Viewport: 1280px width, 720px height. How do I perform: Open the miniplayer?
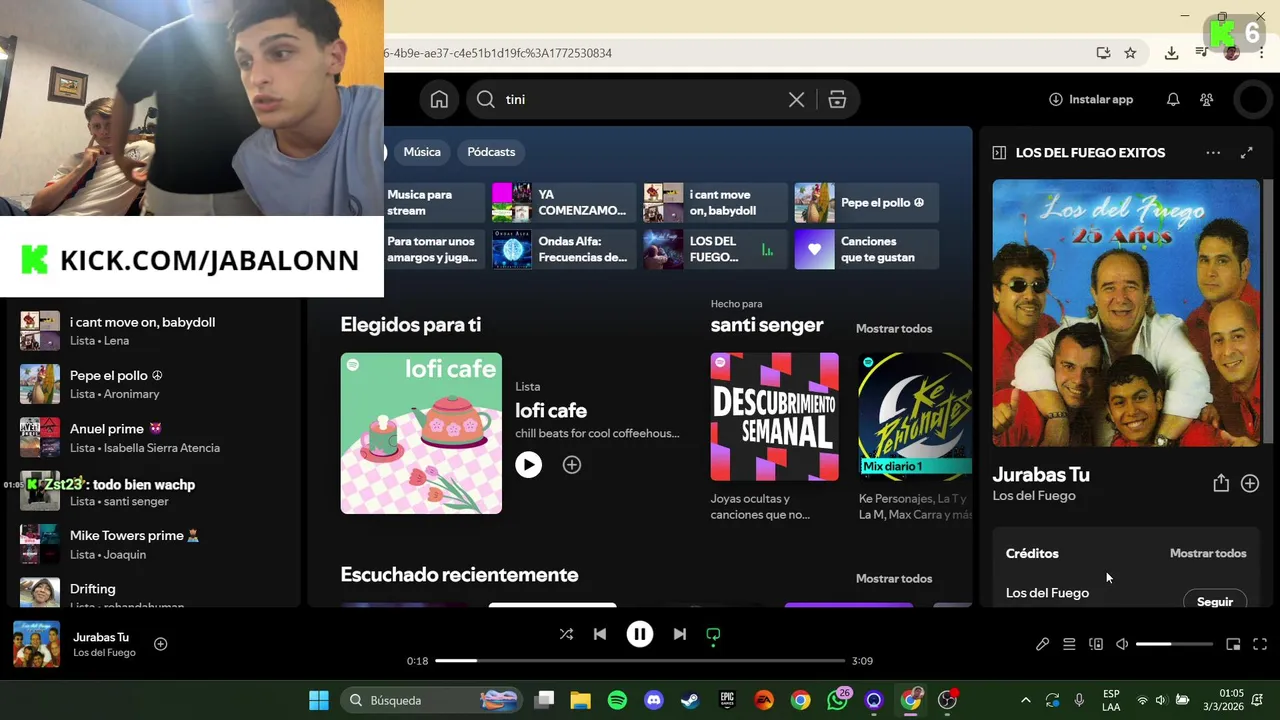pos(1233,645)
